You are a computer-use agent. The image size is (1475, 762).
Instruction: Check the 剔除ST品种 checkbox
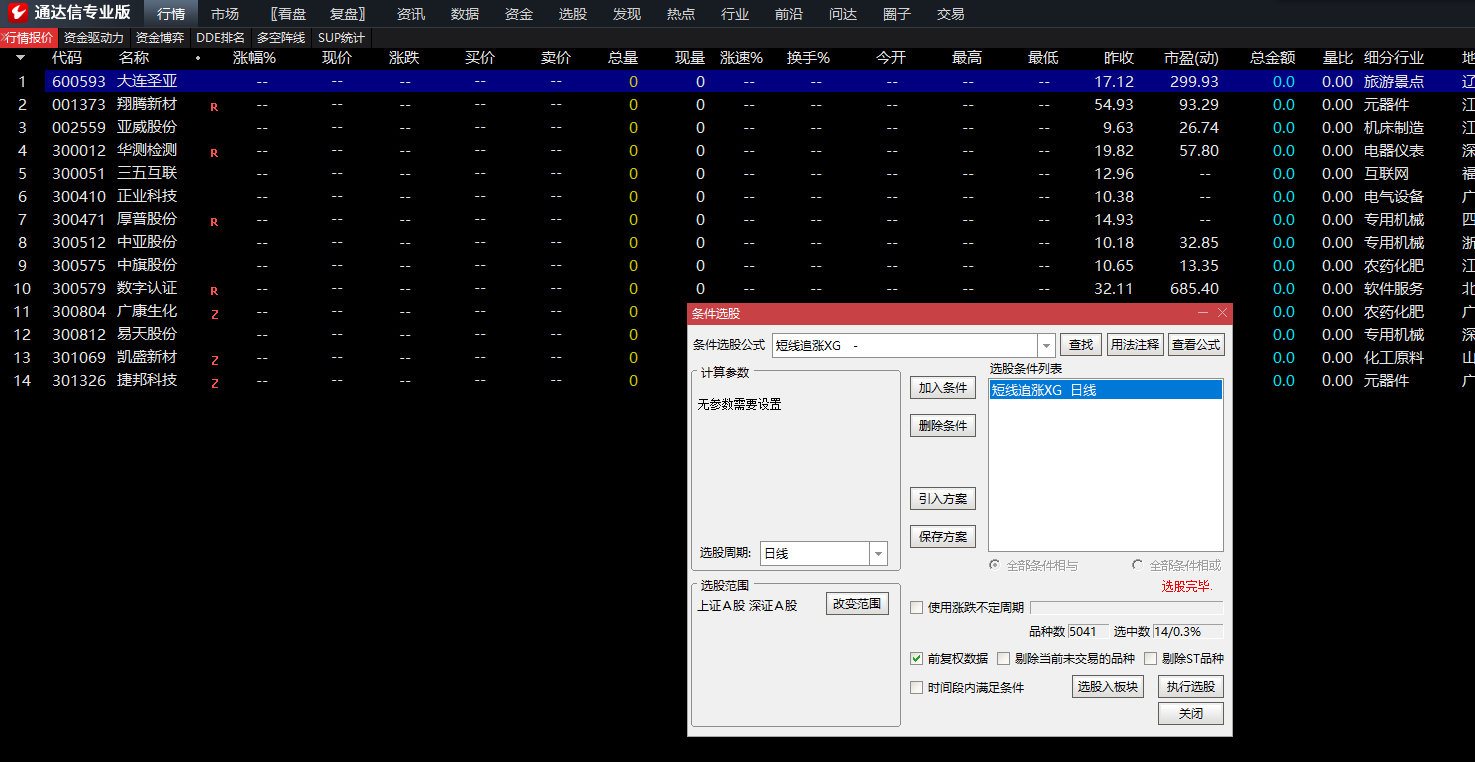[1151, 658]
